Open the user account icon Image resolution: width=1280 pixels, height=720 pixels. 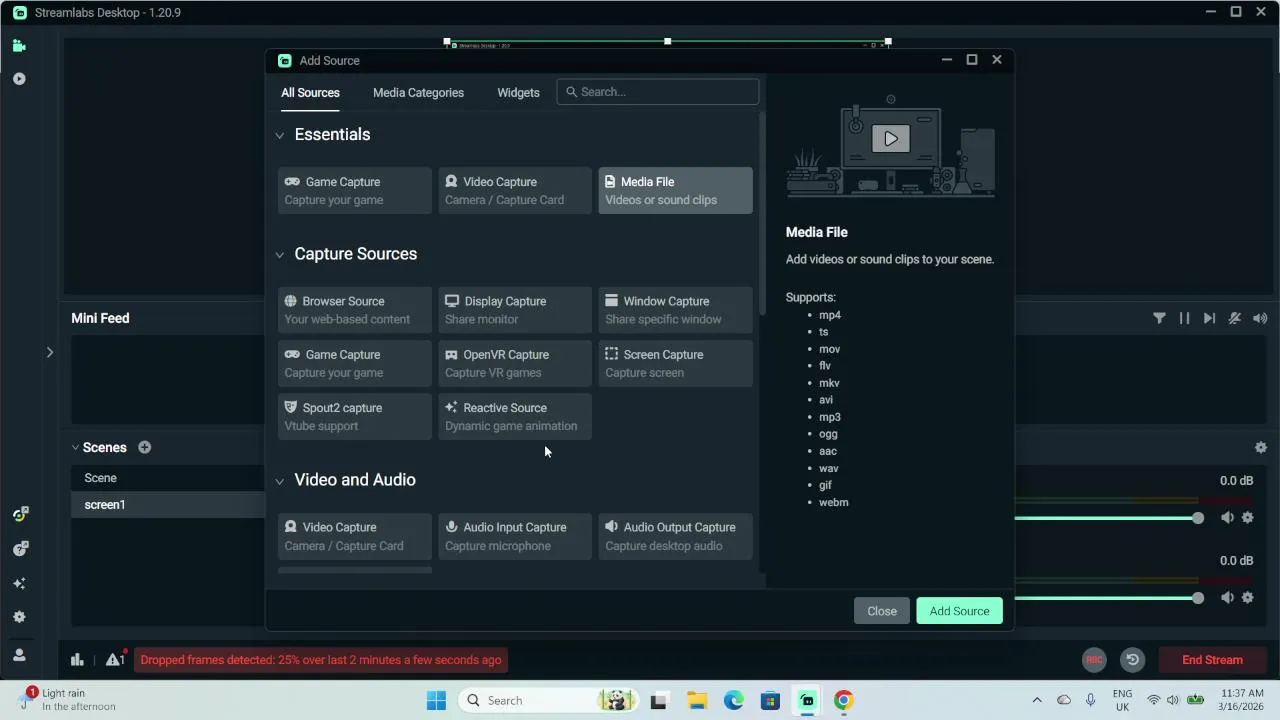point(19,655)
